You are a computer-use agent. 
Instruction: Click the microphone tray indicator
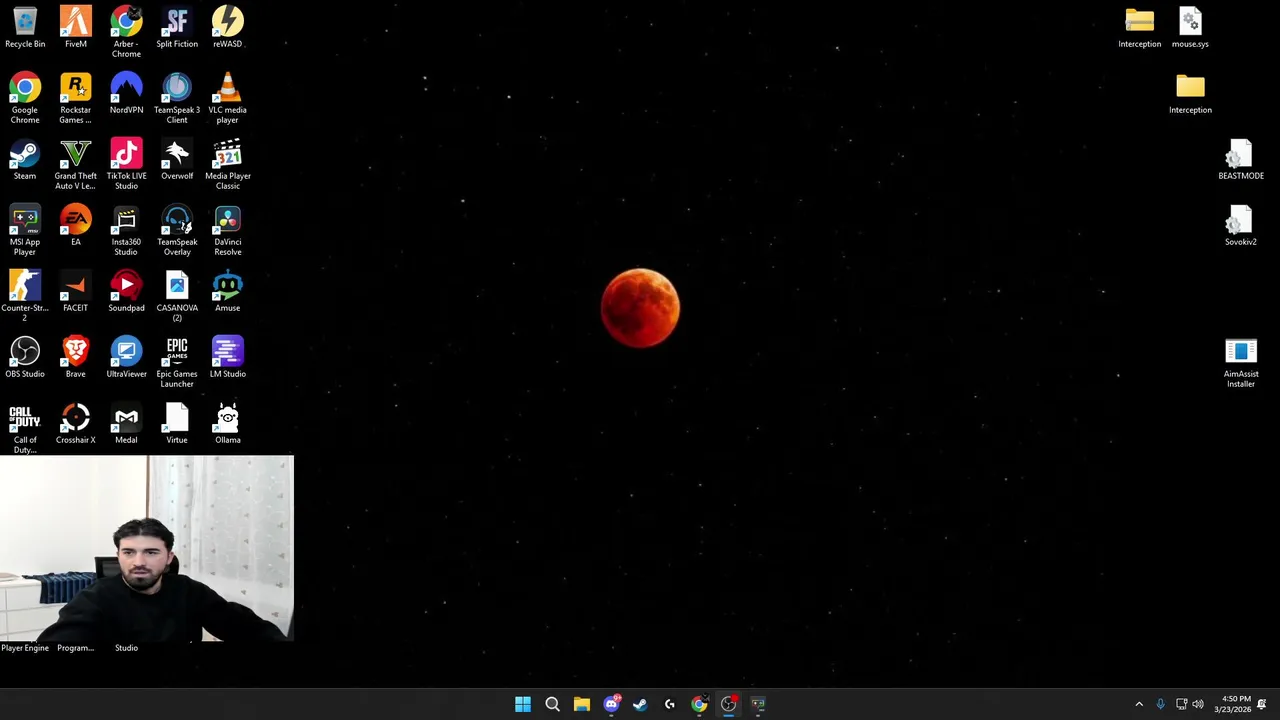pos(1160,704)
